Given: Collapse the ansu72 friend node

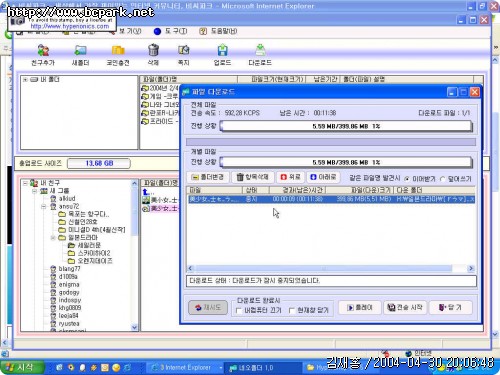Looking at the screenshot, I should (44, 207).
